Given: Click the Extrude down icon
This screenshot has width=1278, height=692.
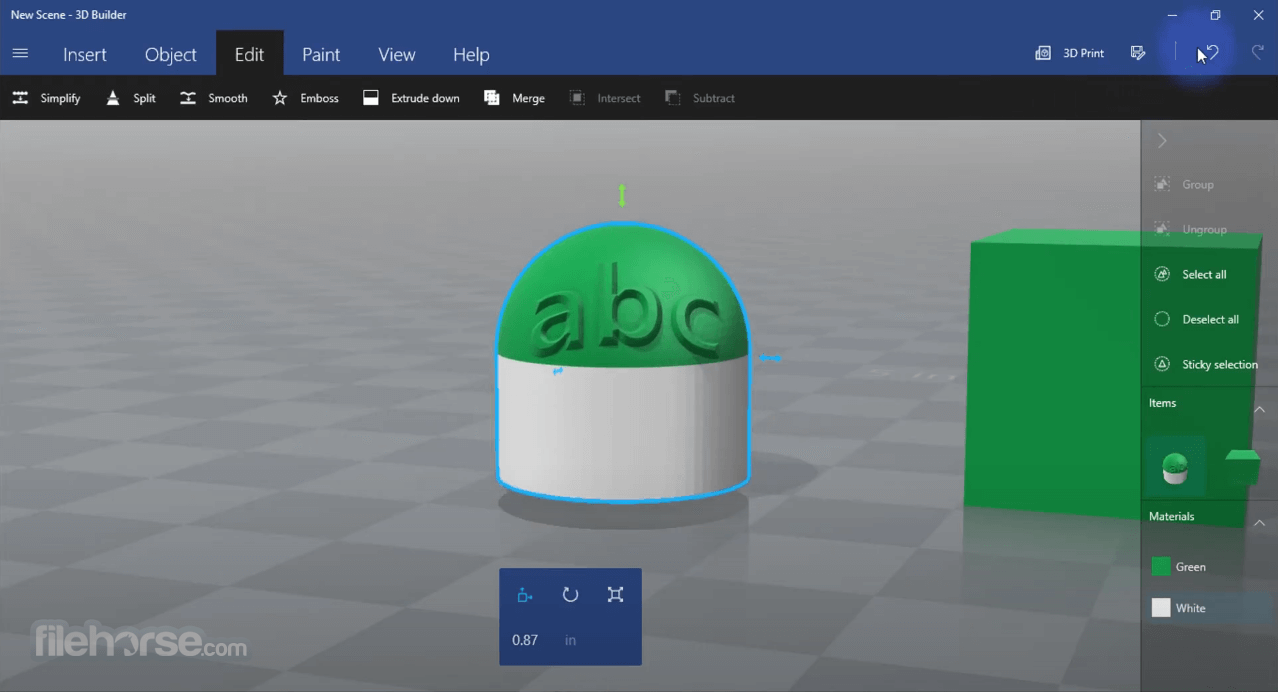Looking at the screenshot, I should coord(371,98).
